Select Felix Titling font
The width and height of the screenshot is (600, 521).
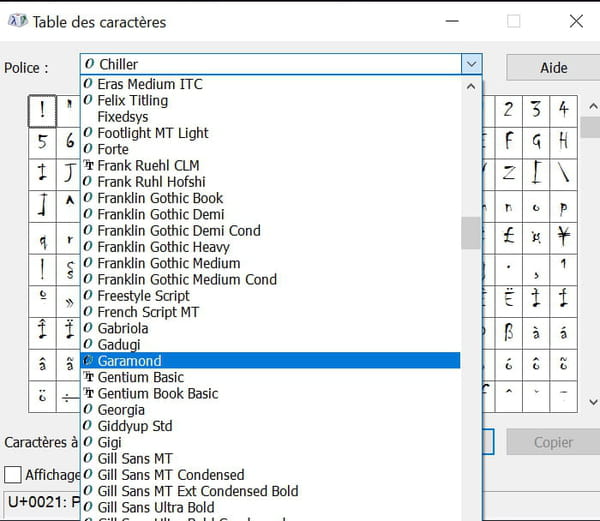270,101
